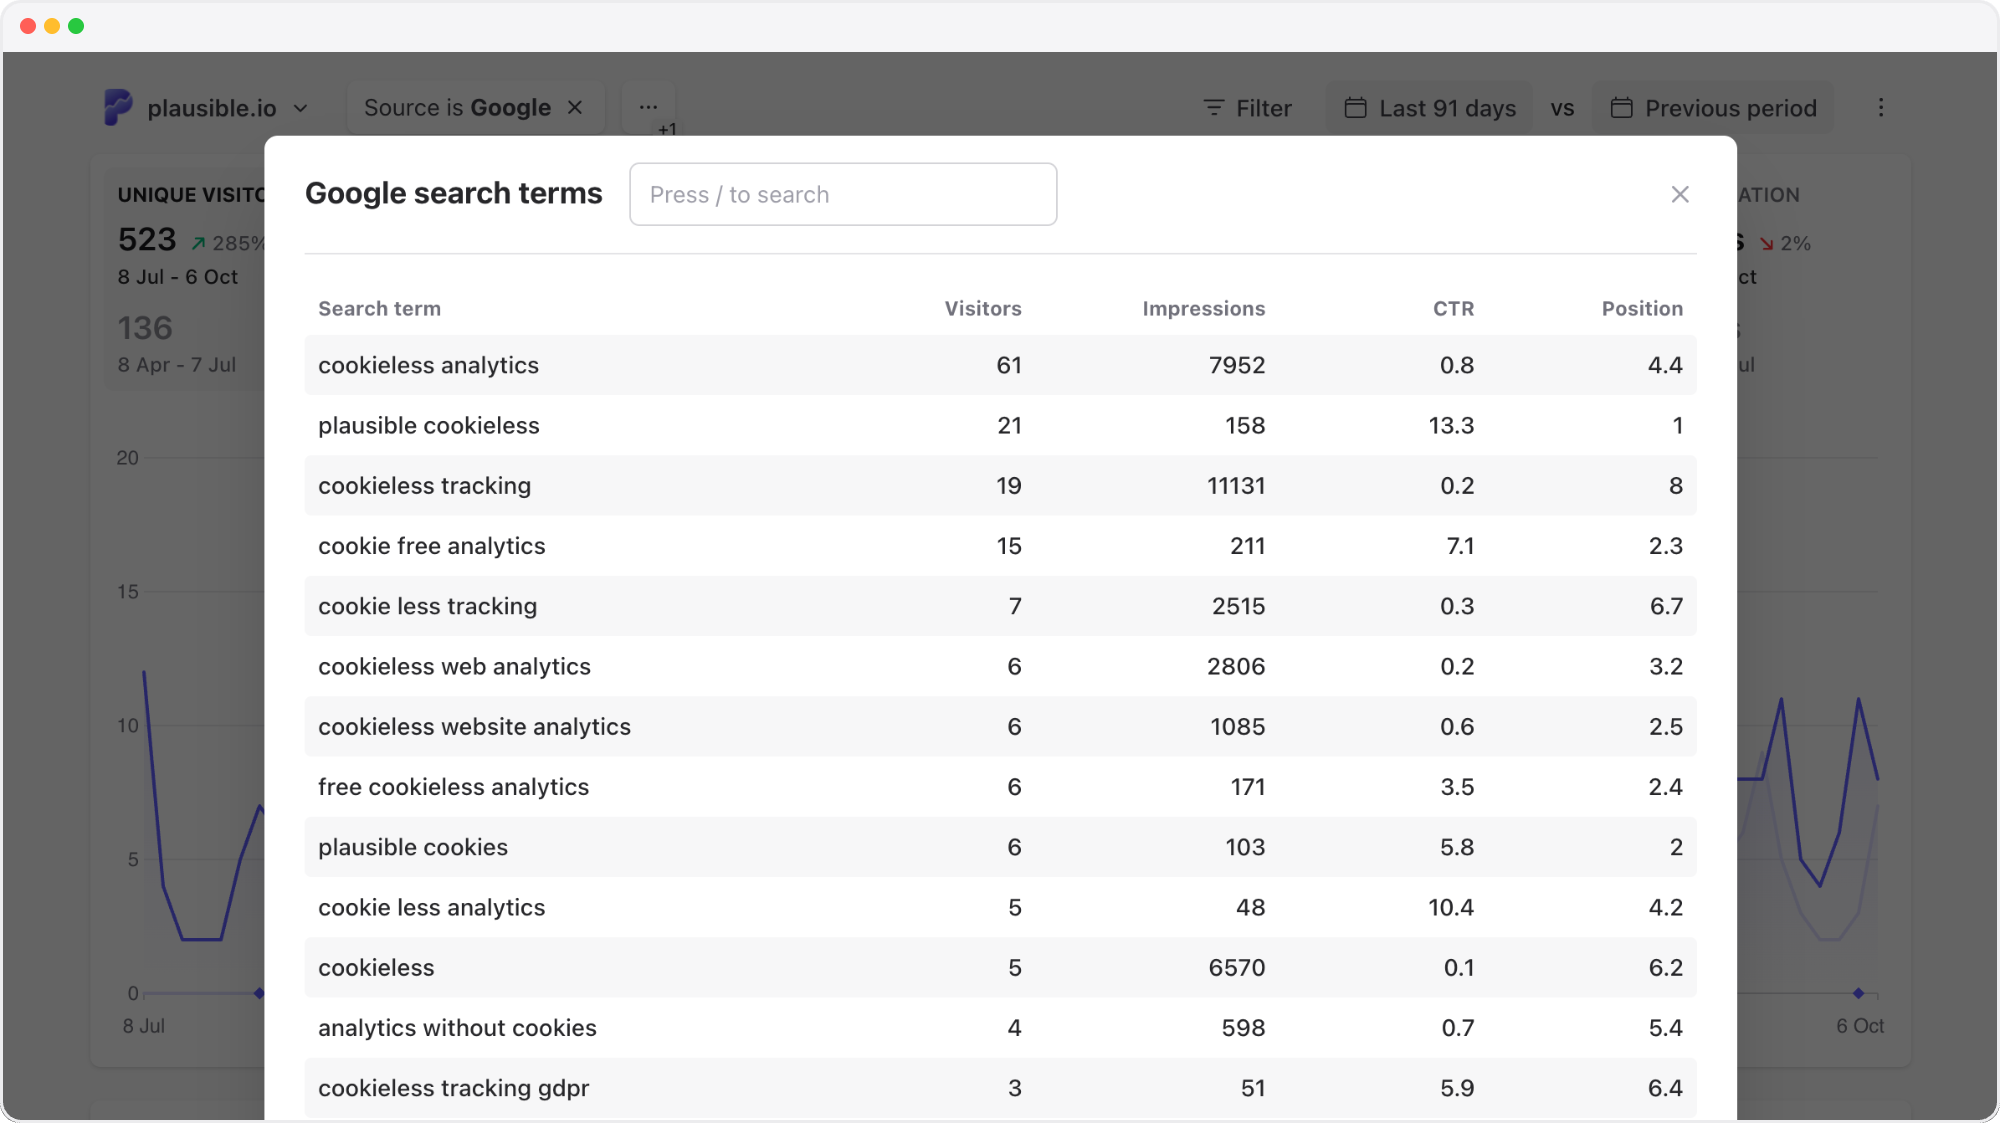2000x1123 pixels.
Task: Click the calendar icon beside Last 91 days
Action: click(x=1355, y=108)
